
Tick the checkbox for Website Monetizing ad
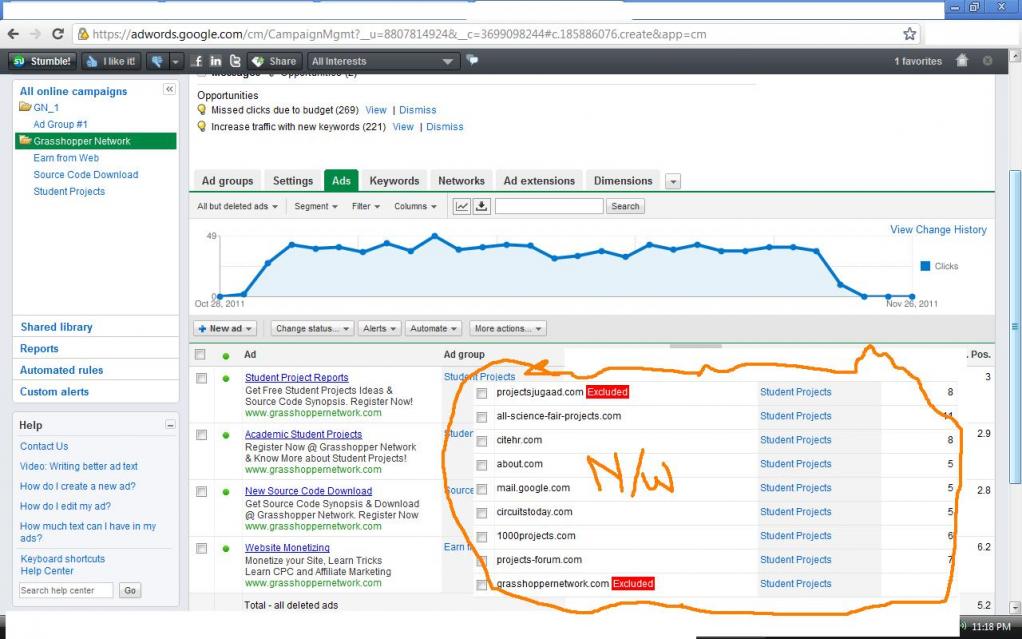tap(201, 548)
